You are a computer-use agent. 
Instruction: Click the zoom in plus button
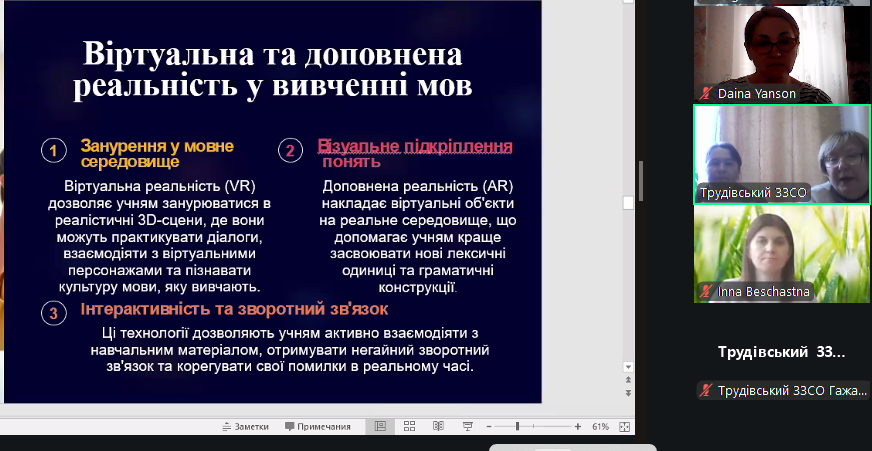click(x=578, y=426)
